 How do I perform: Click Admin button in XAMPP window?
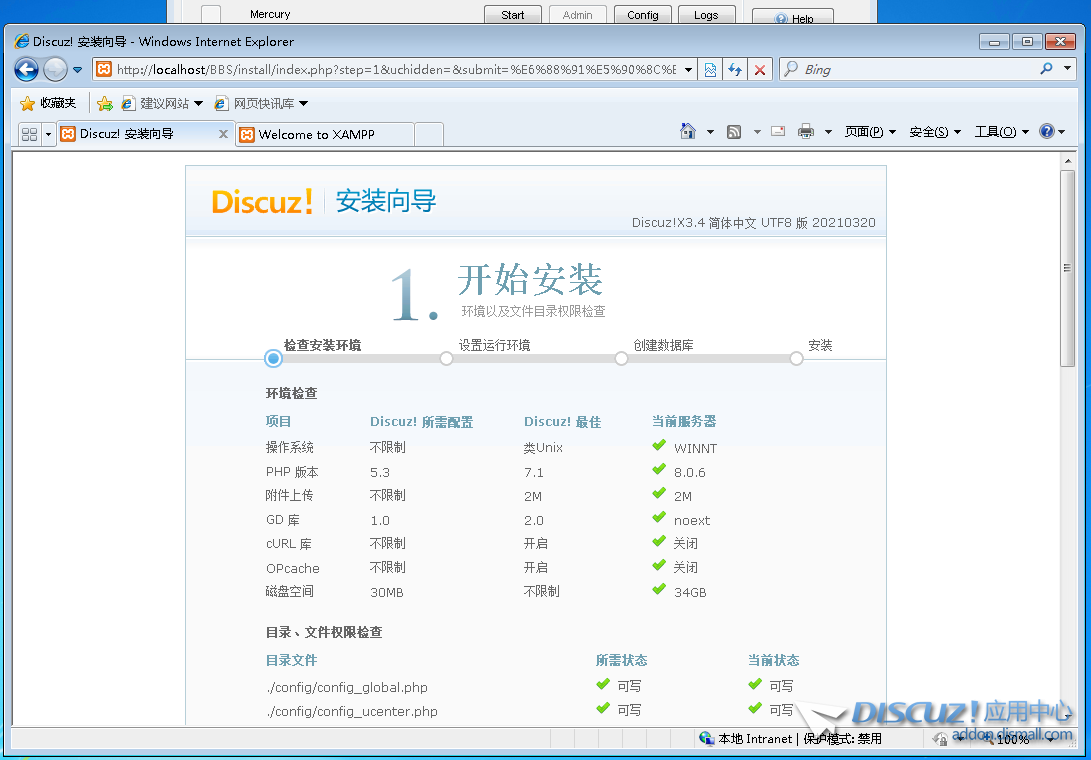(578, 15)
